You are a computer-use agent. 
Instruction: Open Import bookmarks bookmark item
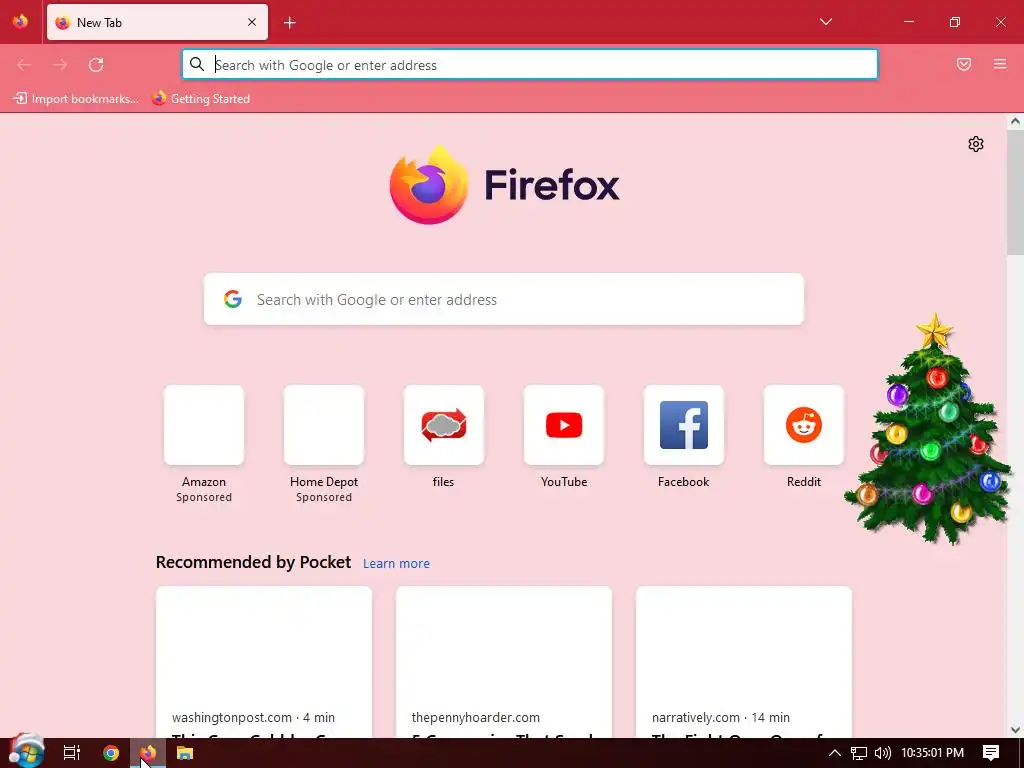click(x=76, y=99)
